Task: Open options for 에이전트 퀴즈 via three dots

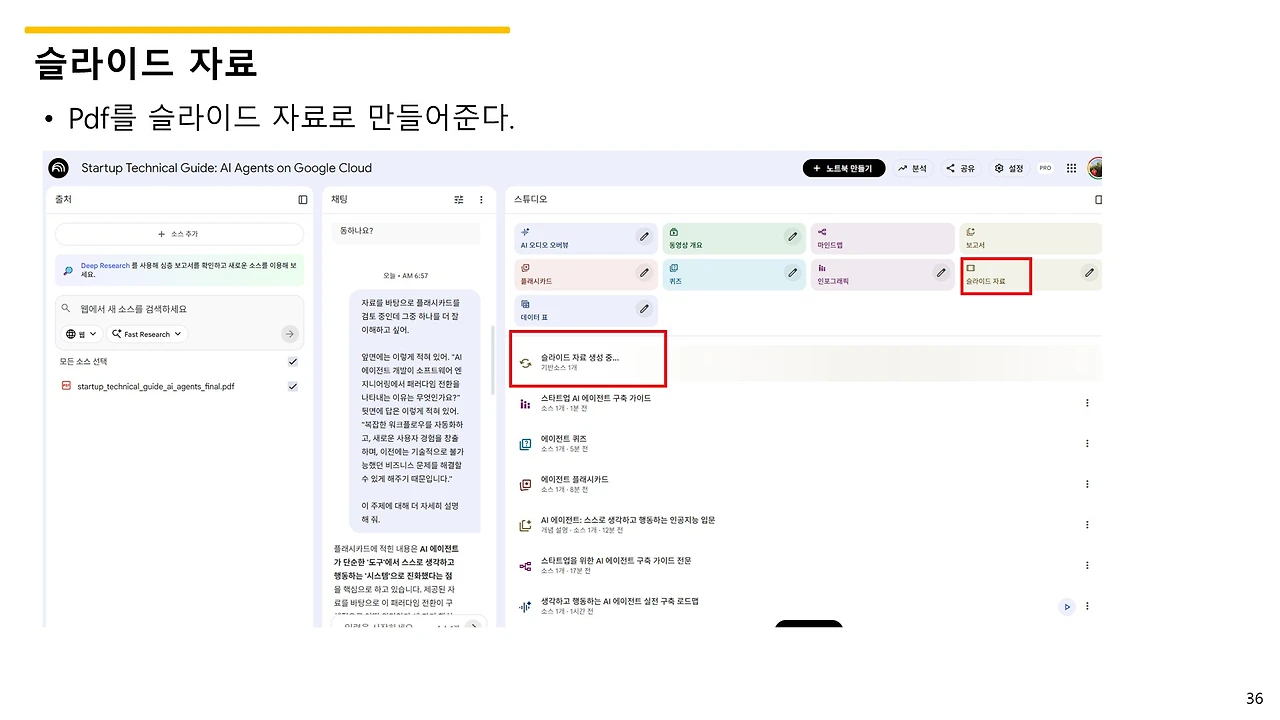Action: (x=1087, y=443)
